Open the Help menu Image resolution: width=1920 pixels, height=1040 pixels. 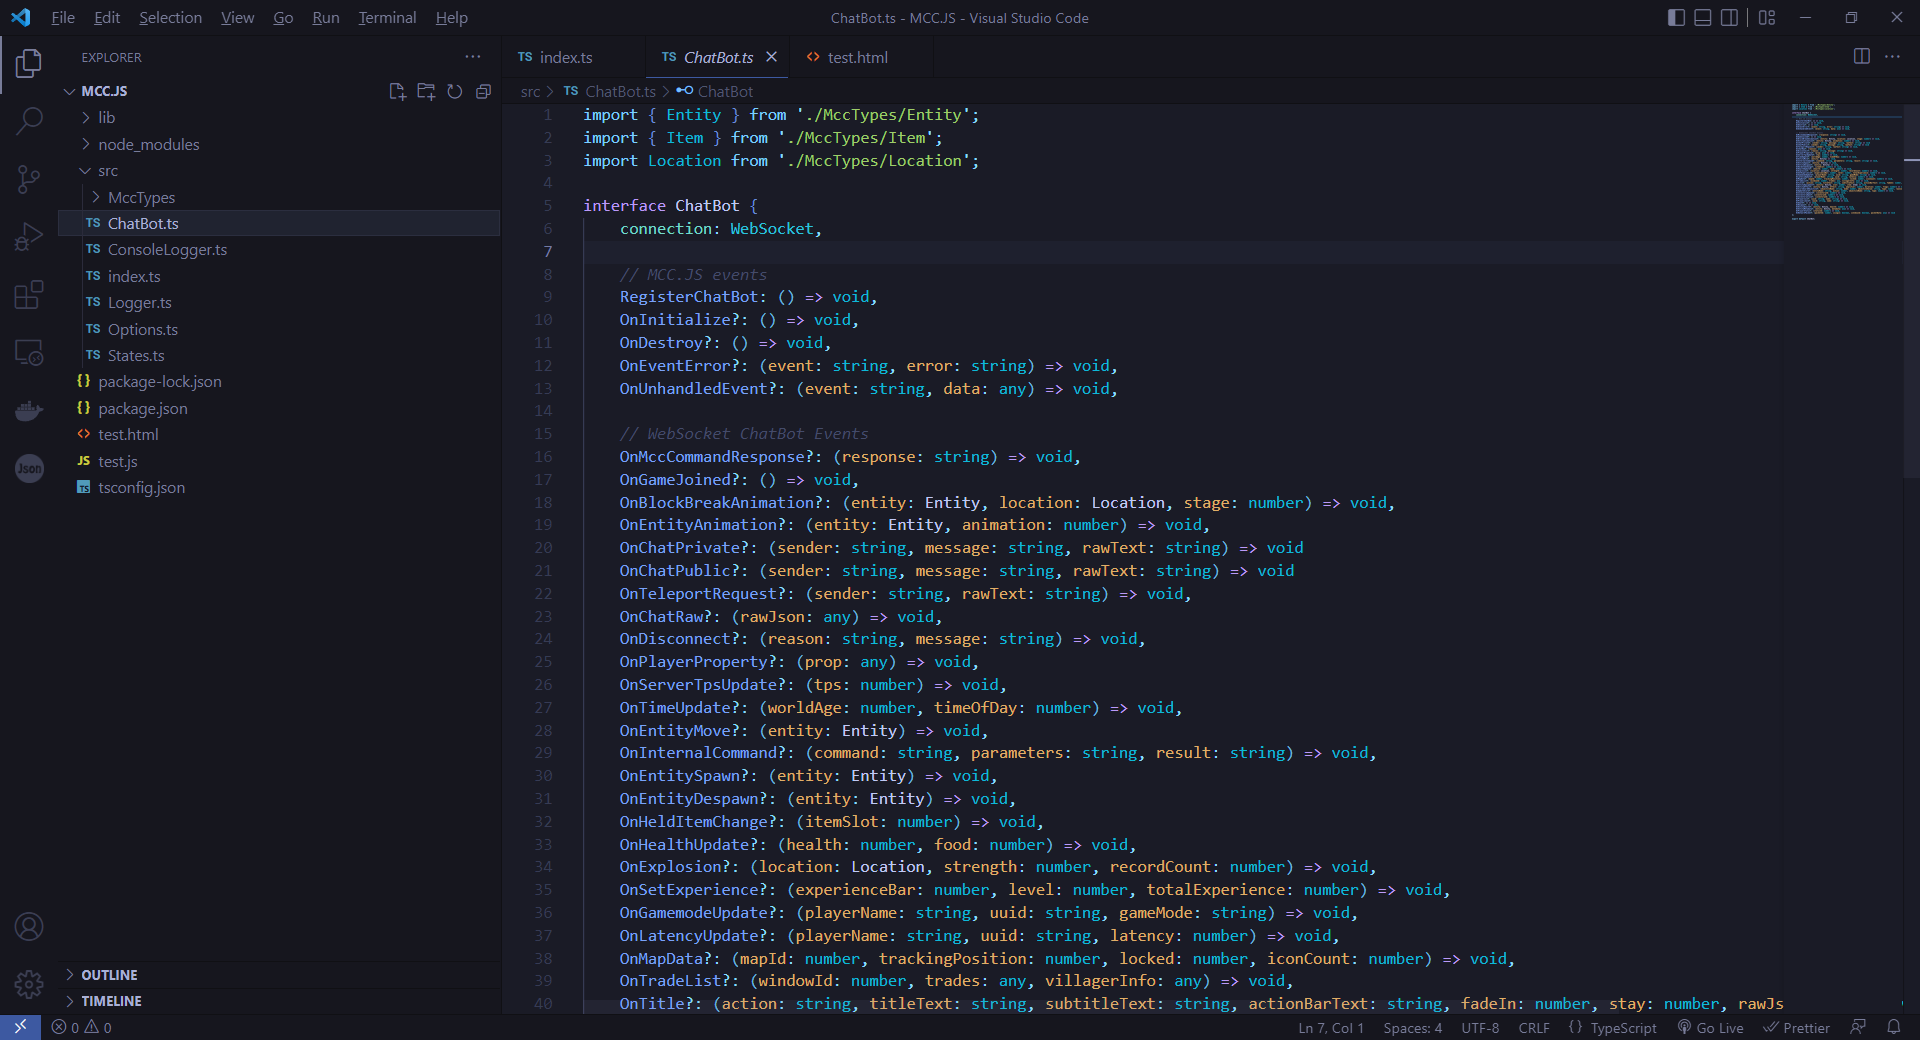451,17
